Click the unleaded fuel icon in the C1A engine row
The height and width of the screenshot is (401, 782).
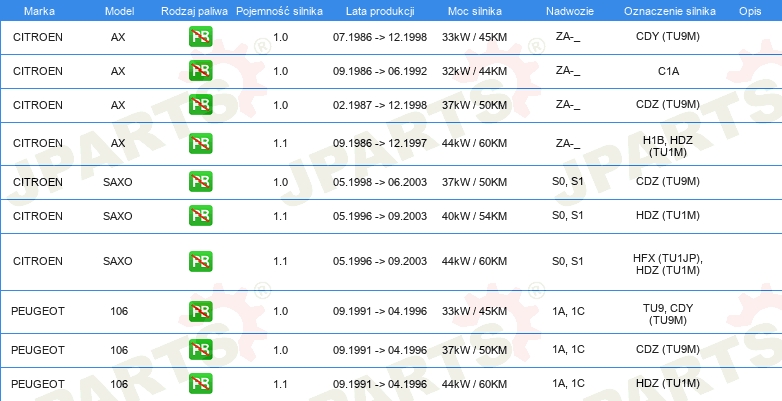200,71
